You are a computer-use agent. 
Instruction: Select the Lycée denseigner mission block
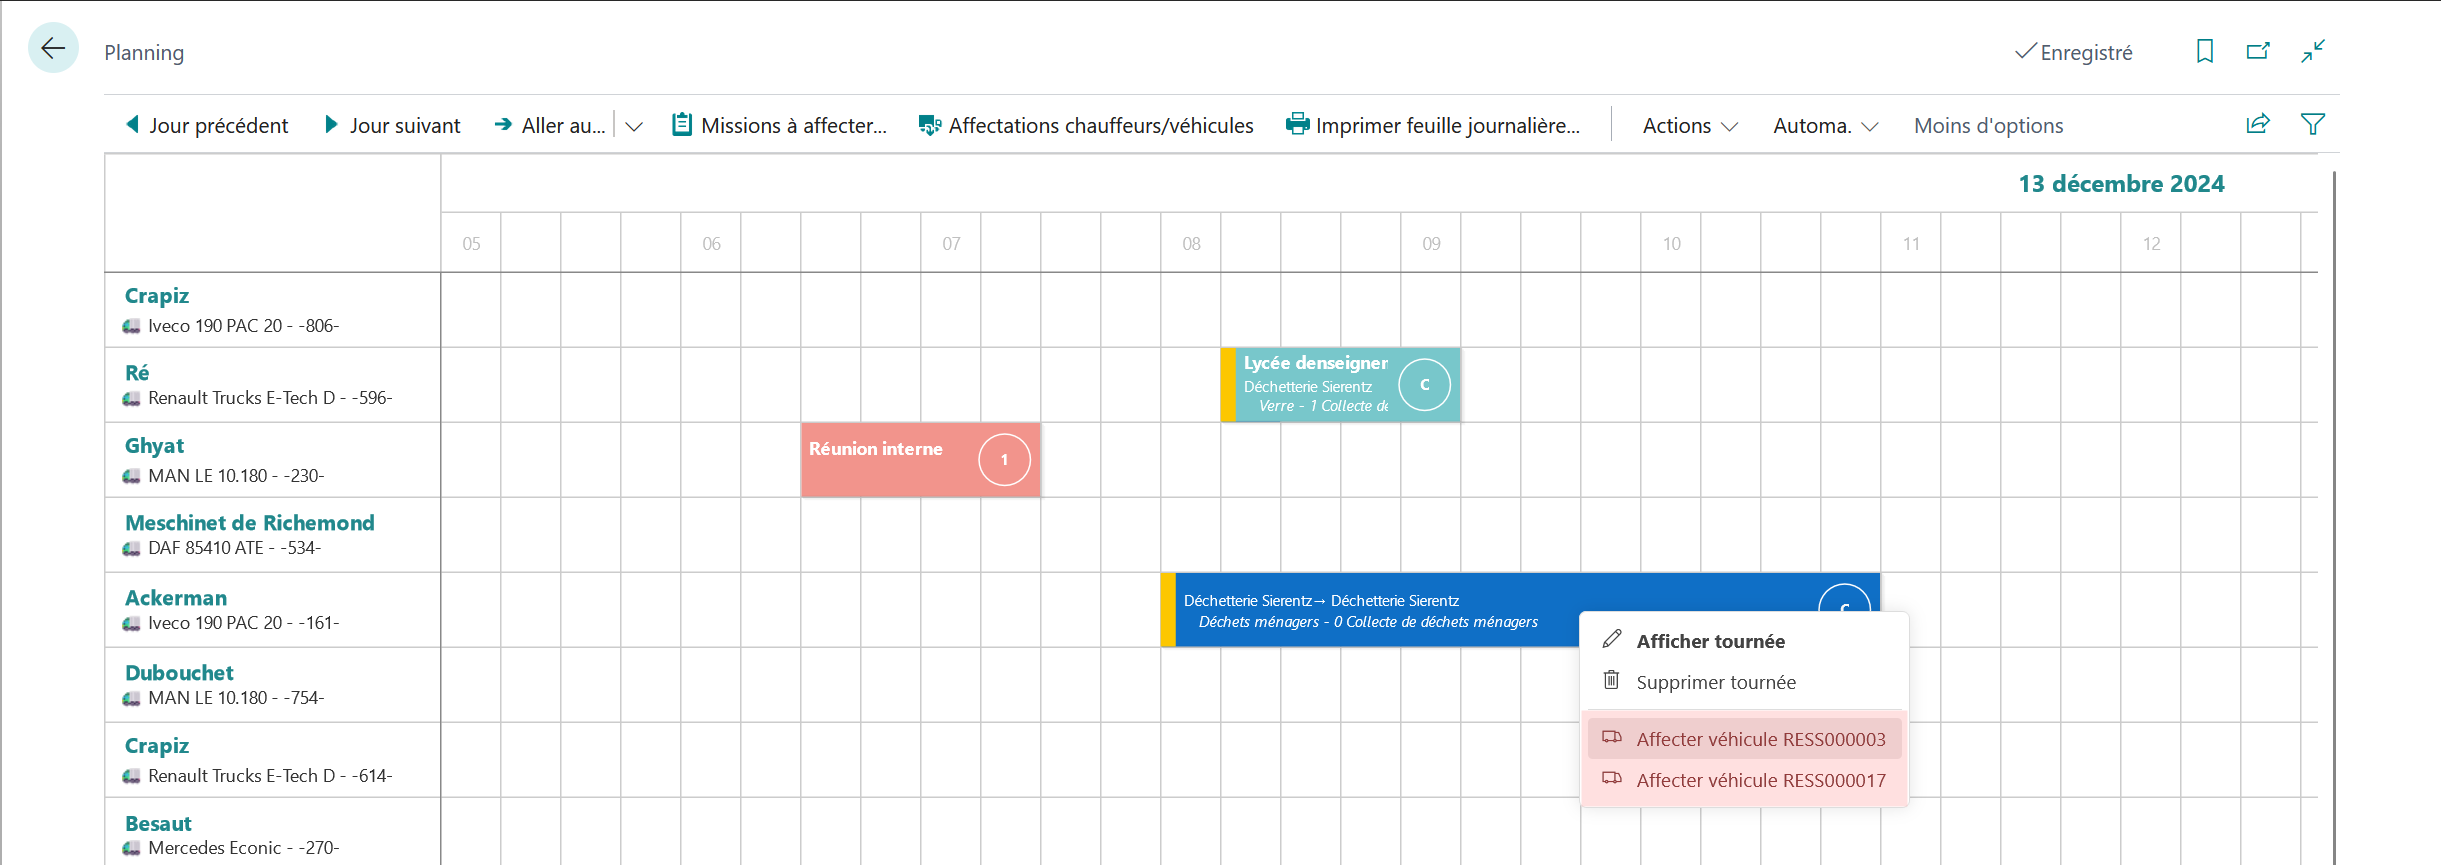coord(1340,385)
